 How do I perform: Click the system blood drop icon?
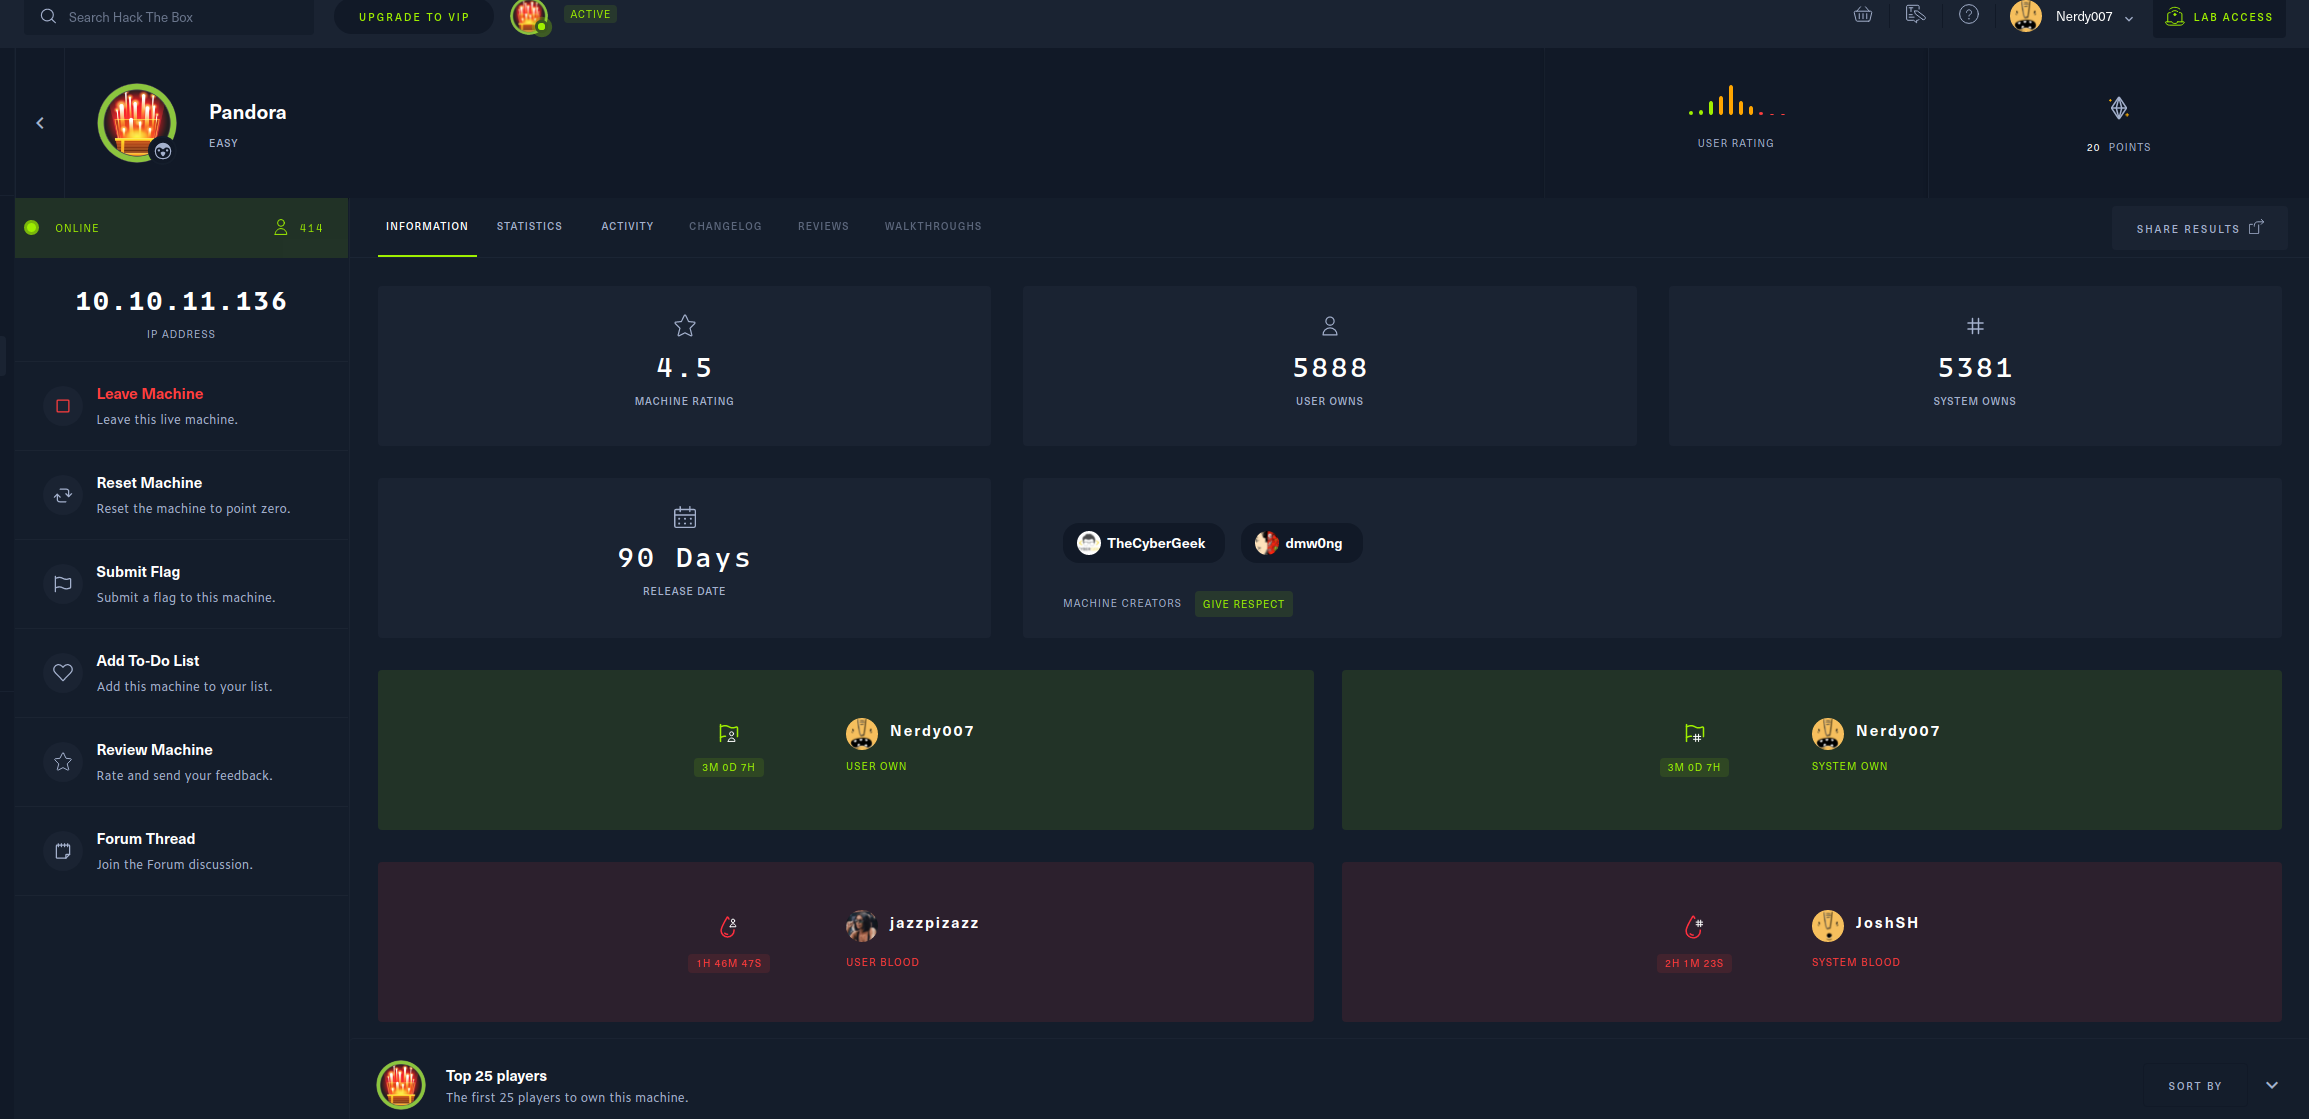point(1694,927)
